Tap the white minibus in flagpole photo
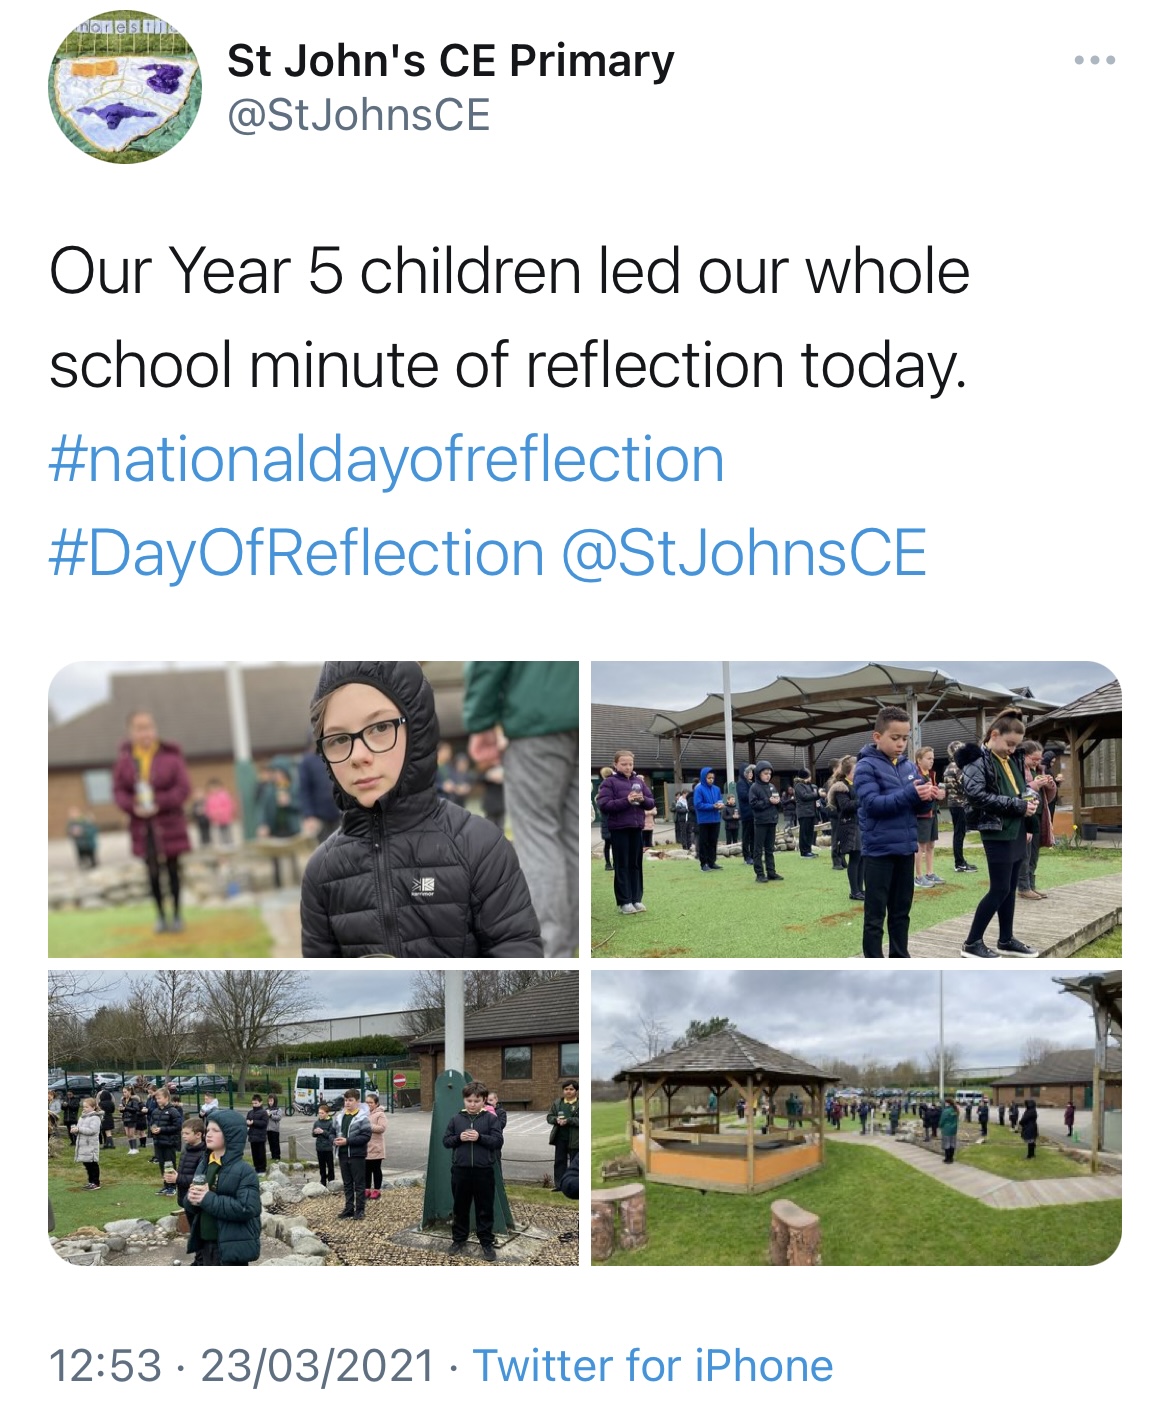Image resolution: width=1170 pixels, height=1410 pixels. [330, 1086]
